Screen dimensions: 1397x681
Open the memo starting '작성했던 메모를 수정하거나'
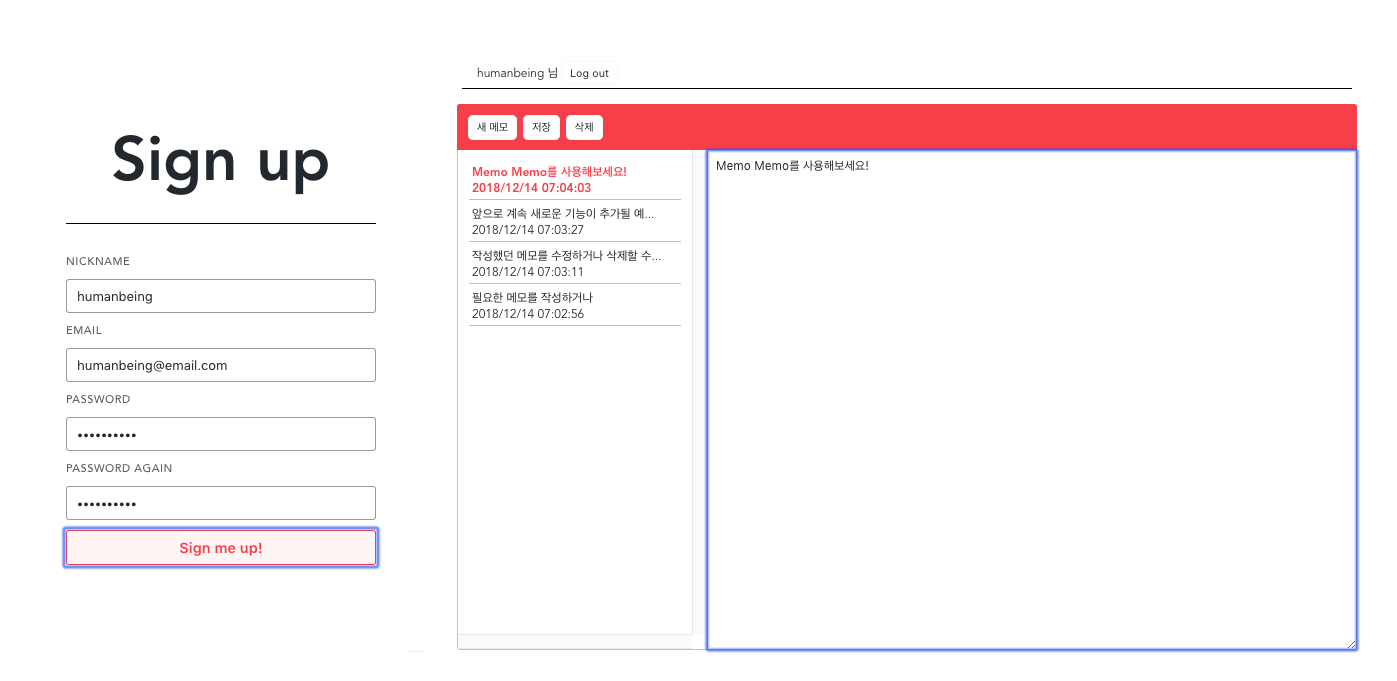pos(575,263)
